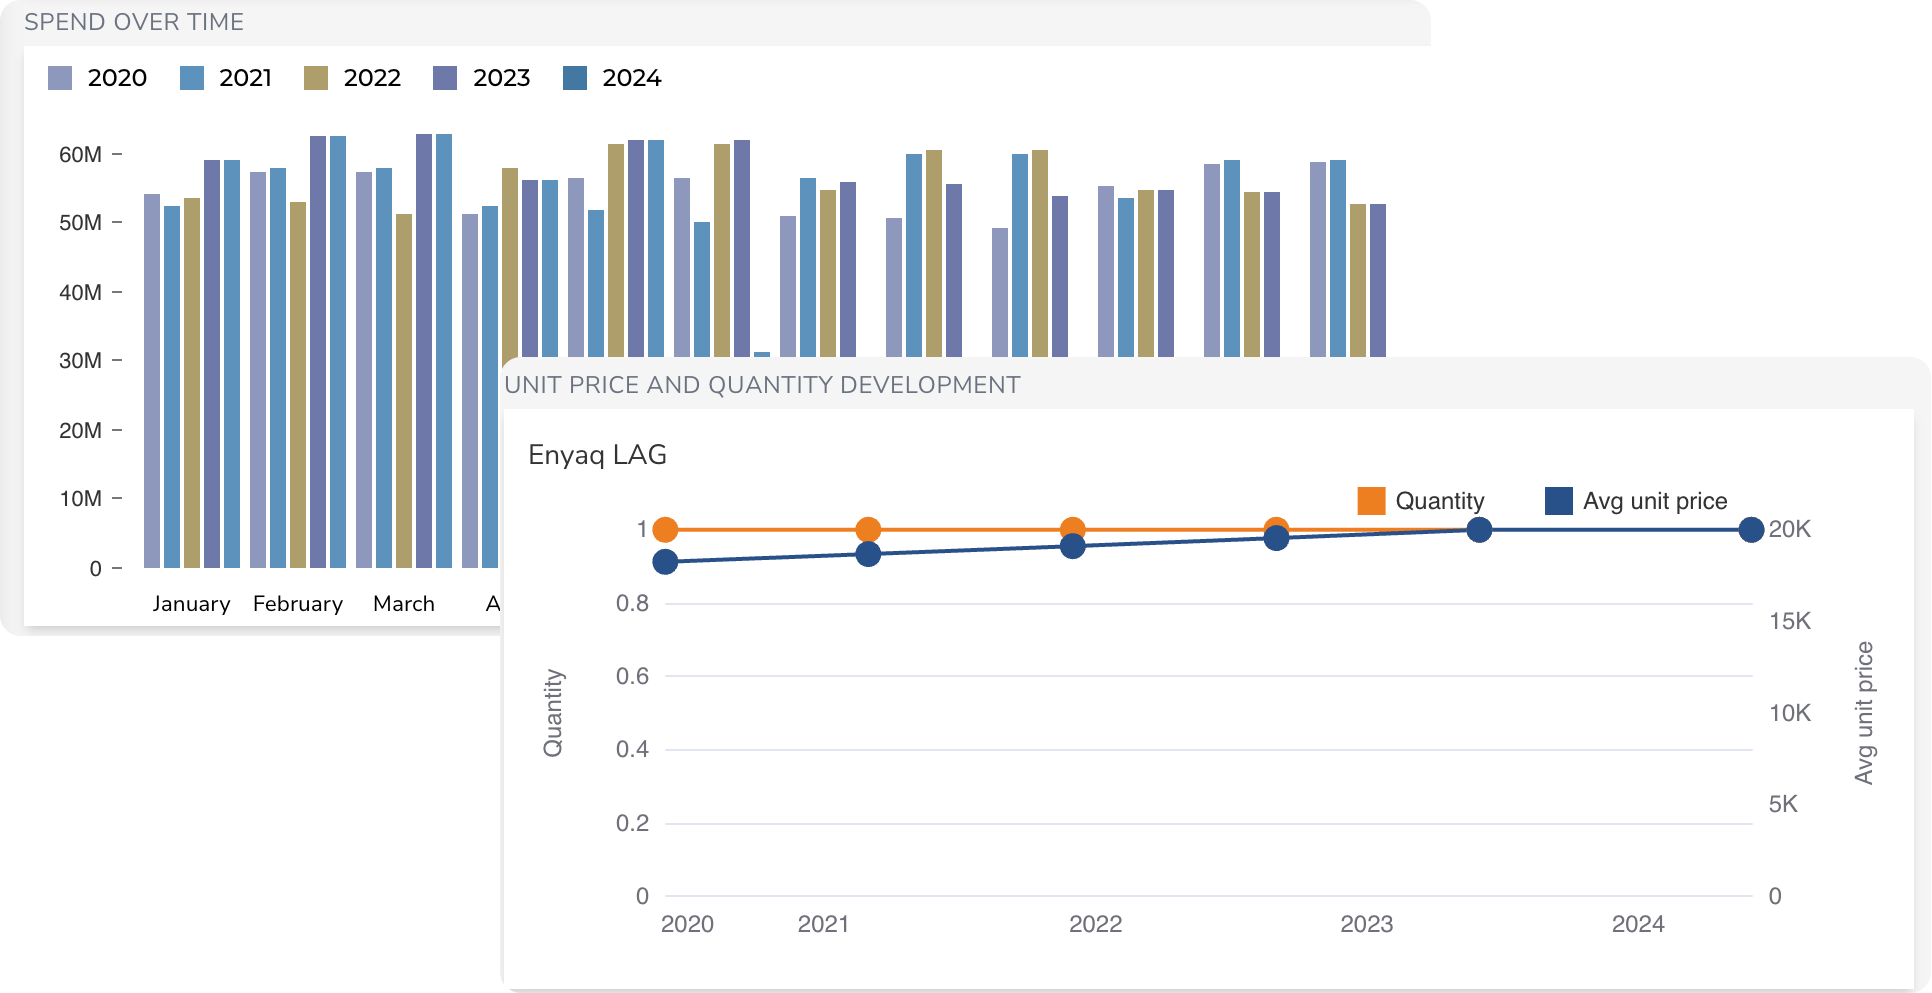Click the 30M y-axis label
The width and height of the screenshot is (1932, 993).
click(80, 360)
